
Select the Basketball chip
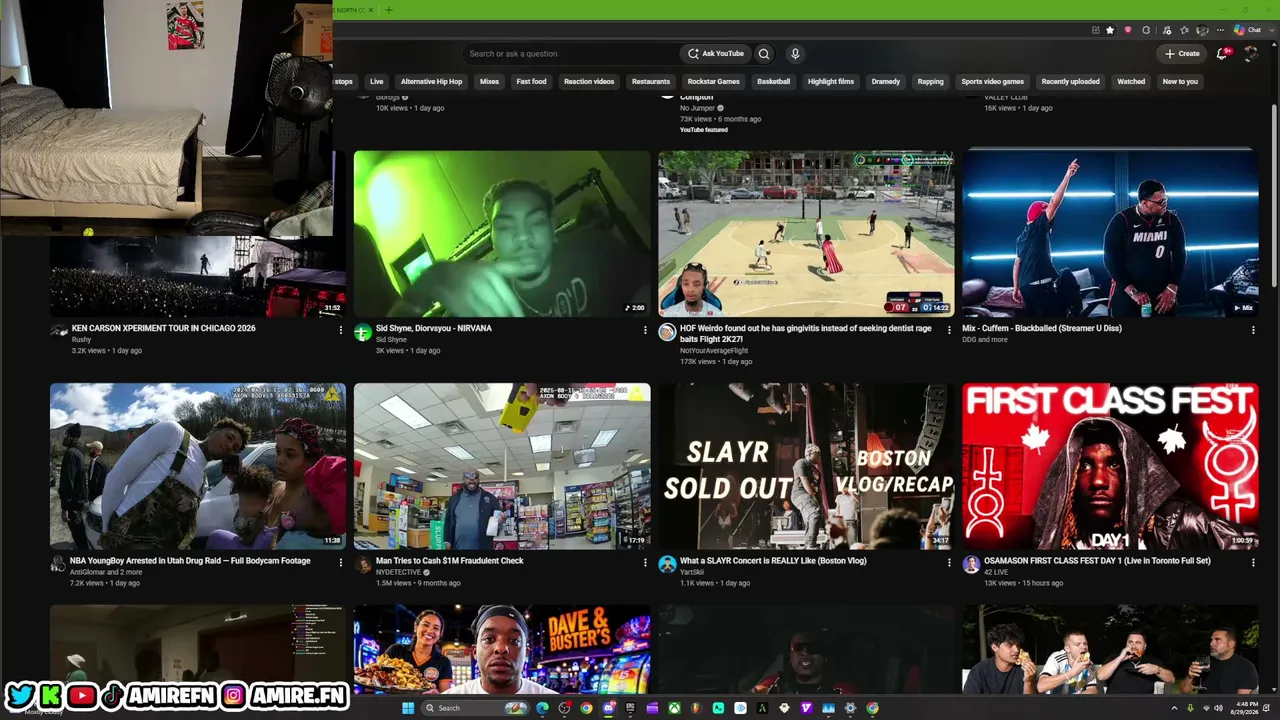point(774,82)
